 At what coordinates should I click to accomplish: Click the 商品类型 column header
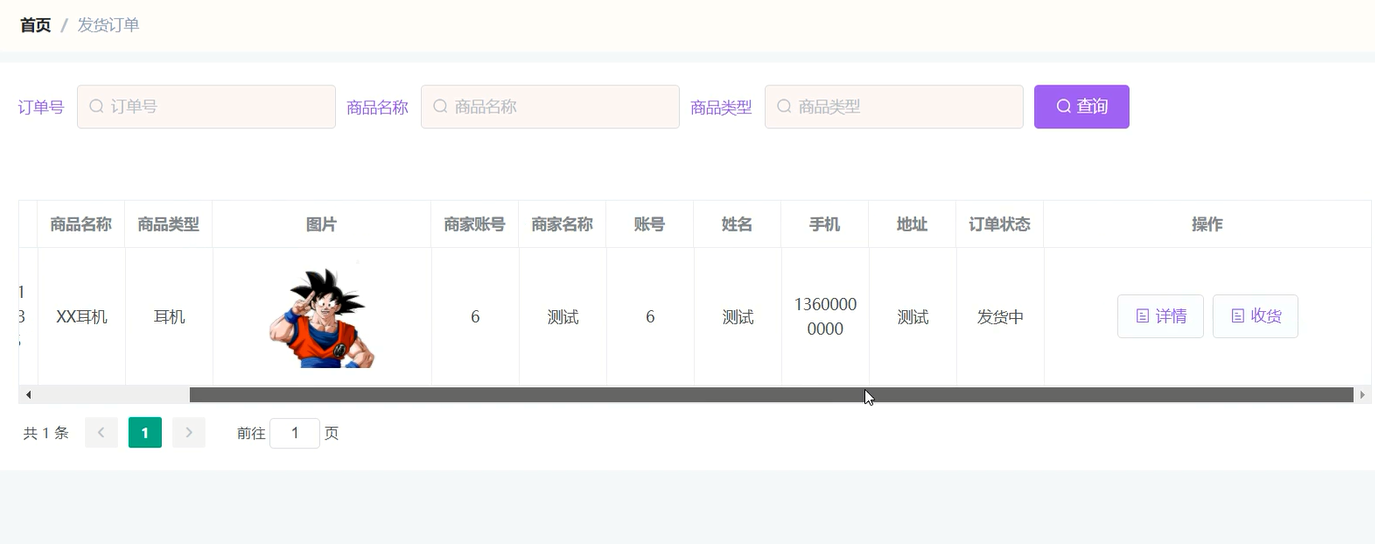point(168,224)
